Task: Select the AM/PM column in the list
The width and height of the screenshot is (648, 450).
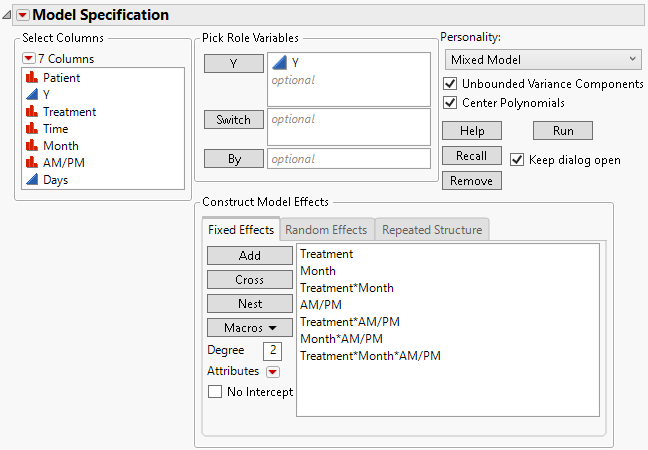Action: [x=62, y=163]
